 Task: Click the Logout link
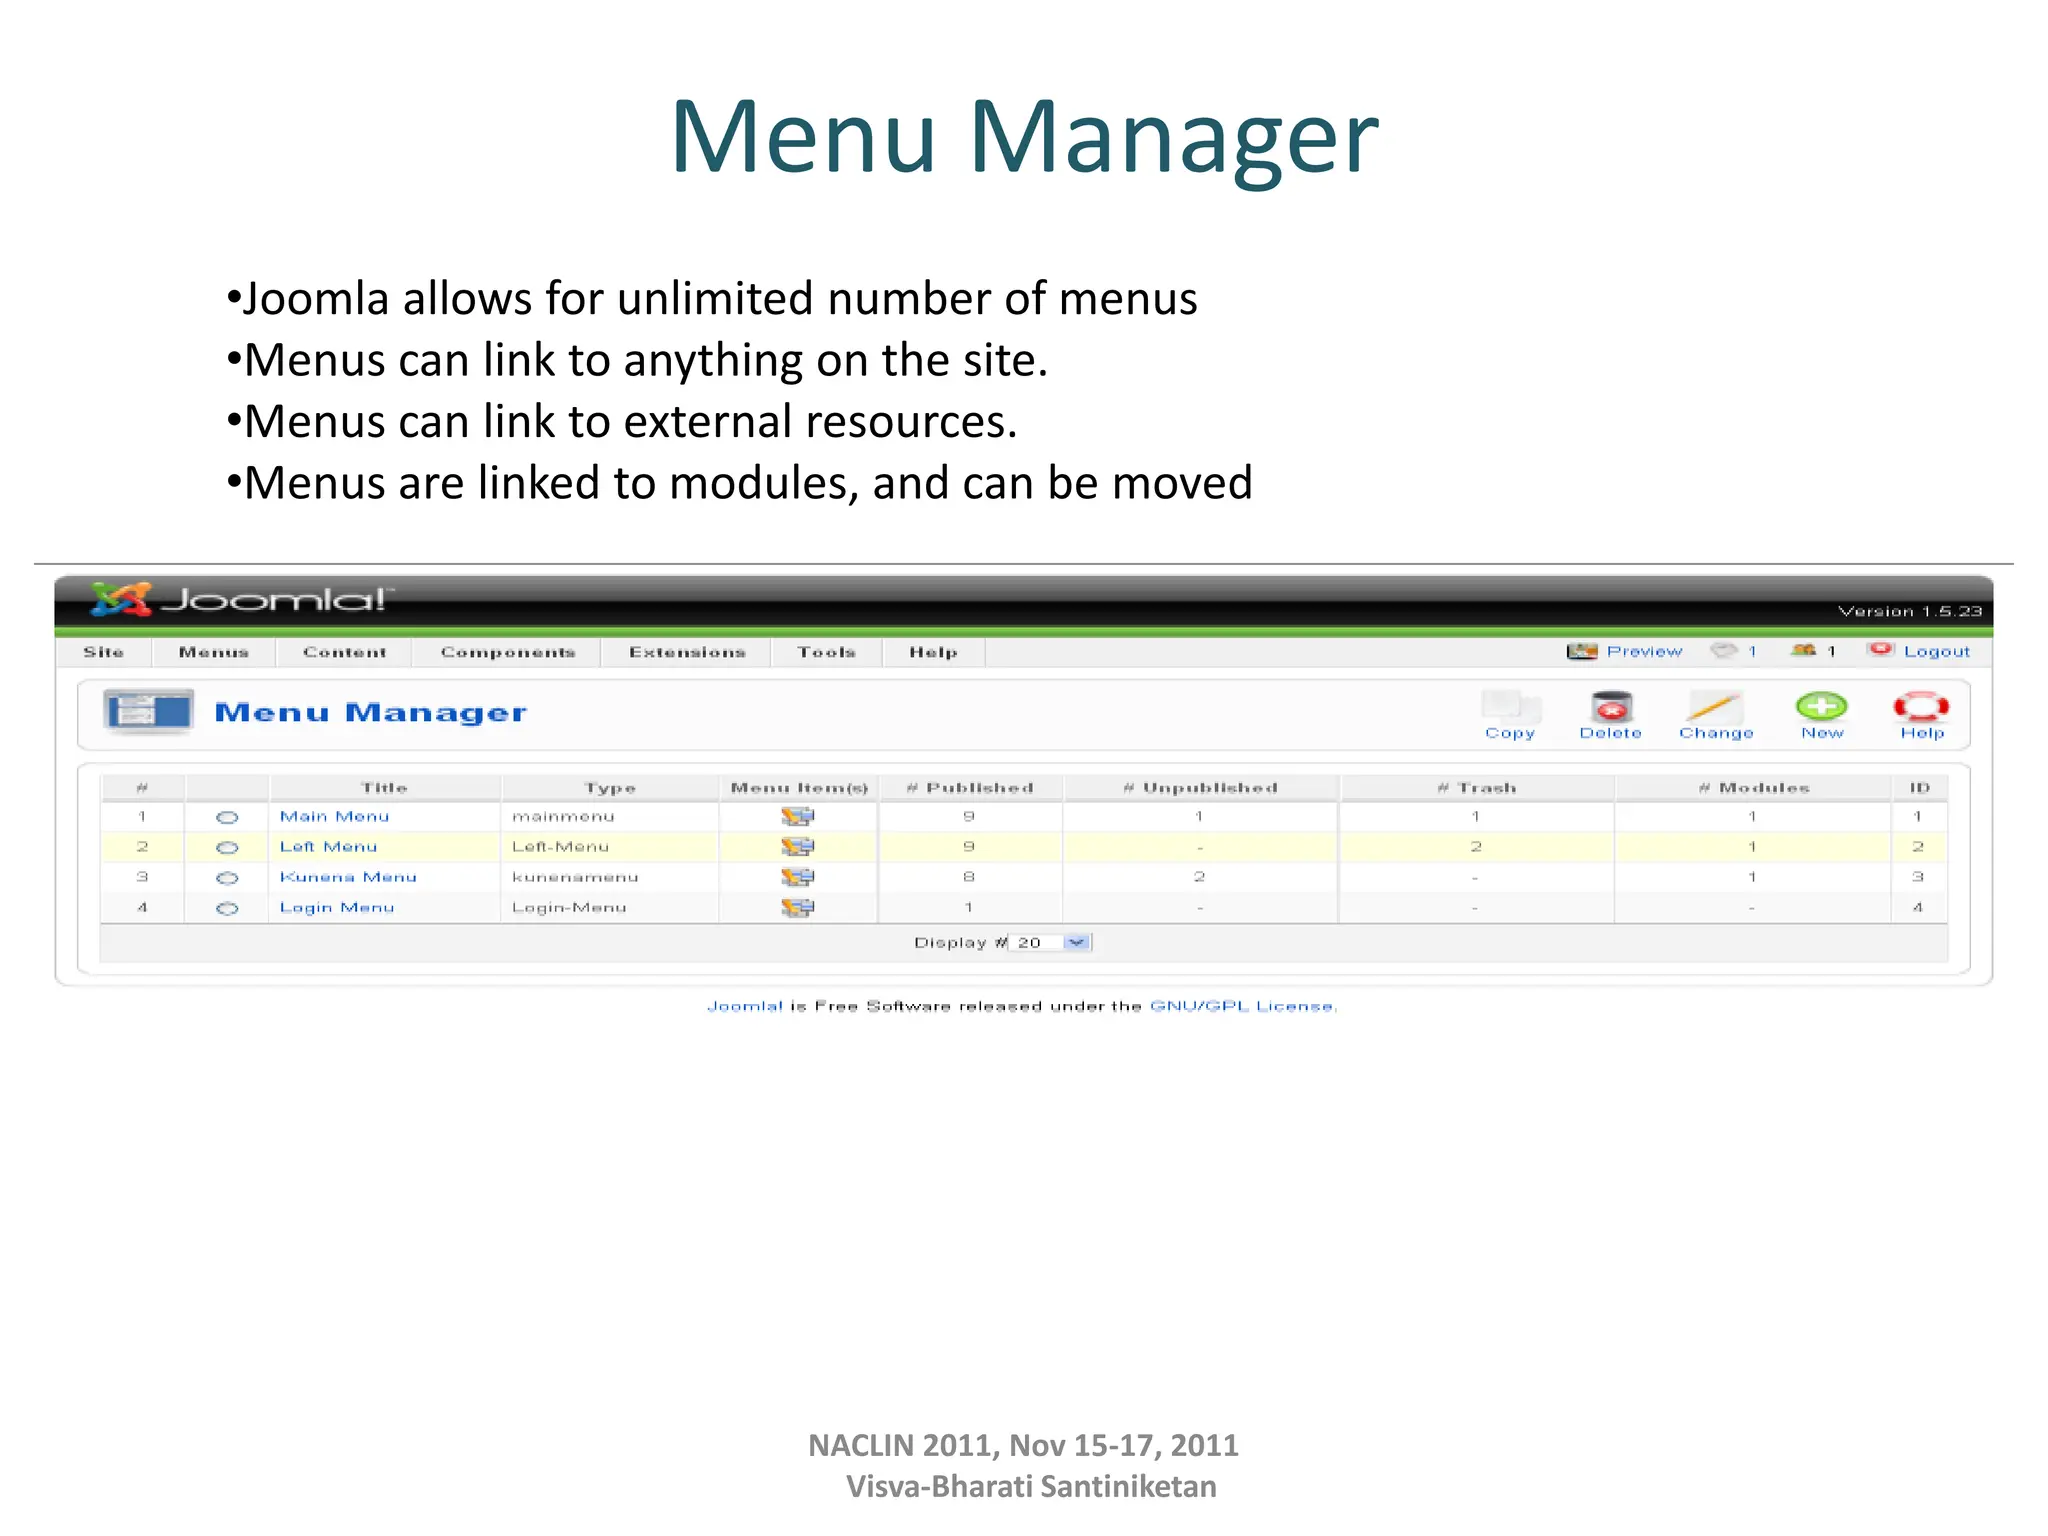tap(1937, 651)
